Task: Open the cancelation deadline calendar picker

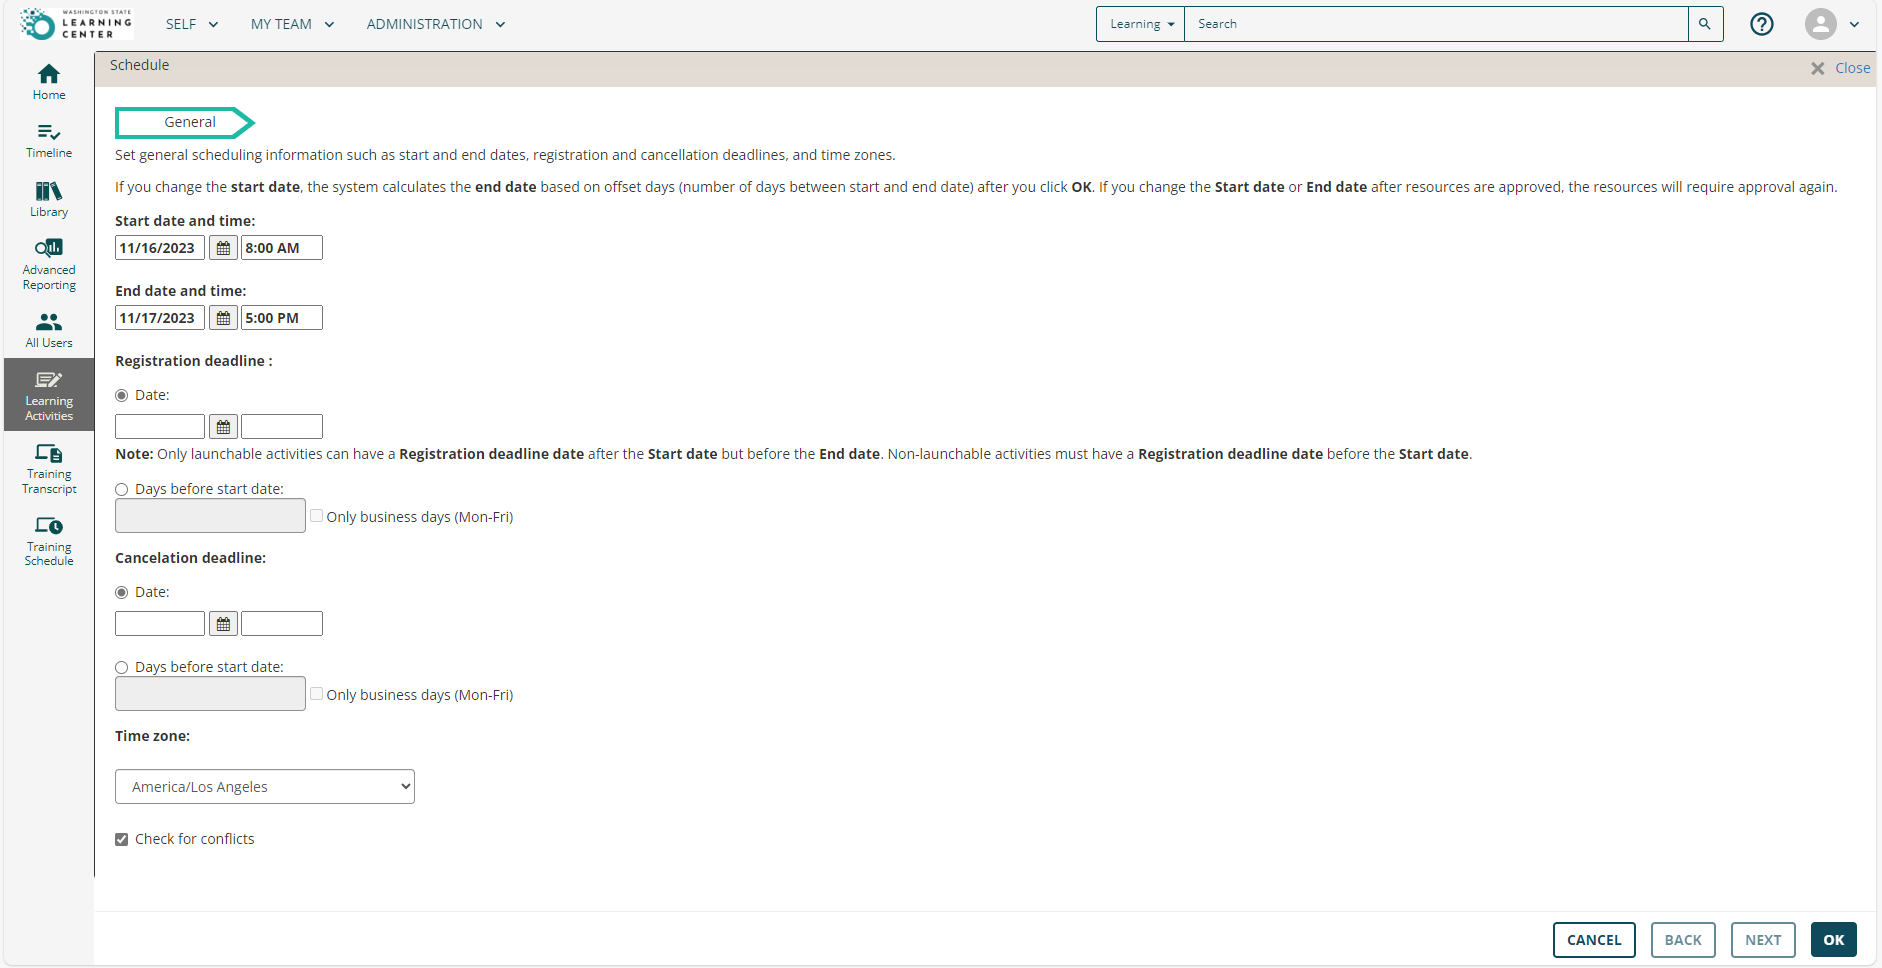Action: [x=223, y=624]
